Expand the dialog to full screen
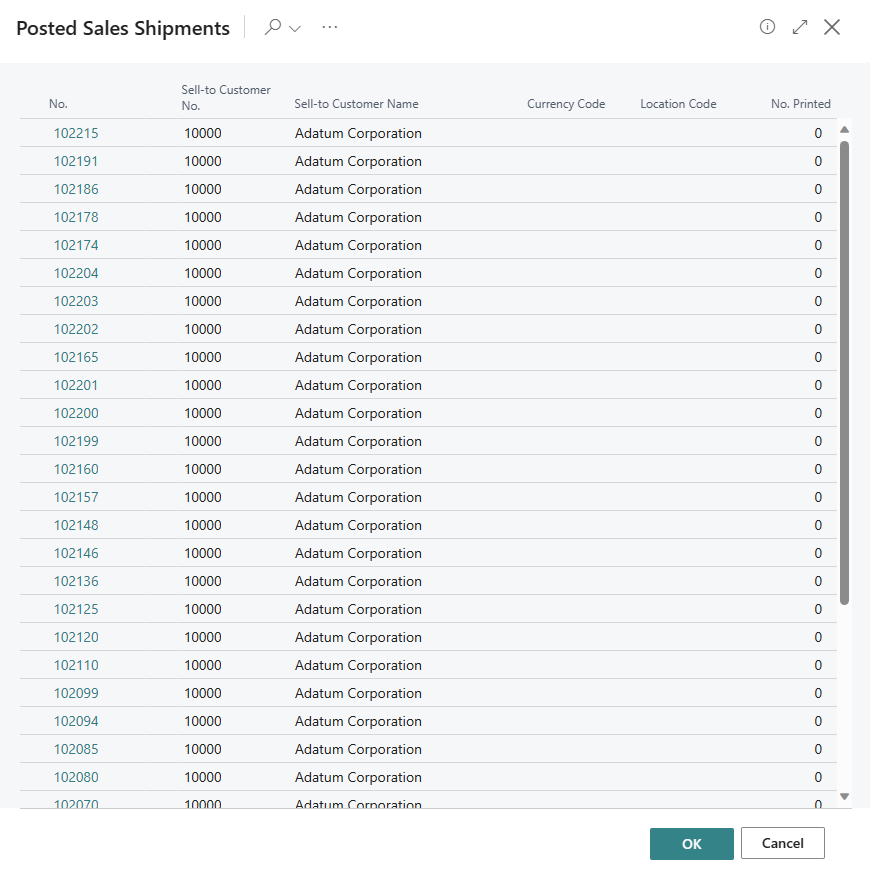Viewport: 870px width, 880px height. pyautogui.click(x=799, y=28)
